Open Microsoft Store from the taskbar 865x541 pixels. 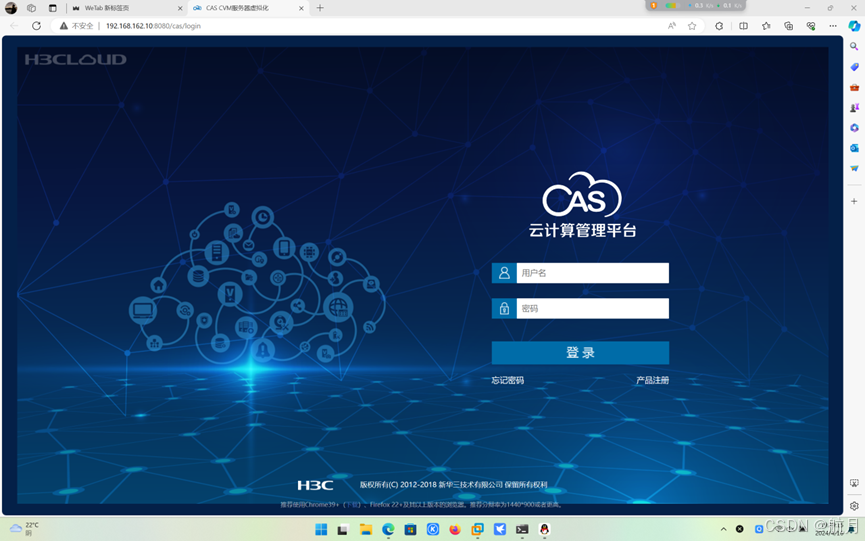click(x=410, y=529)
